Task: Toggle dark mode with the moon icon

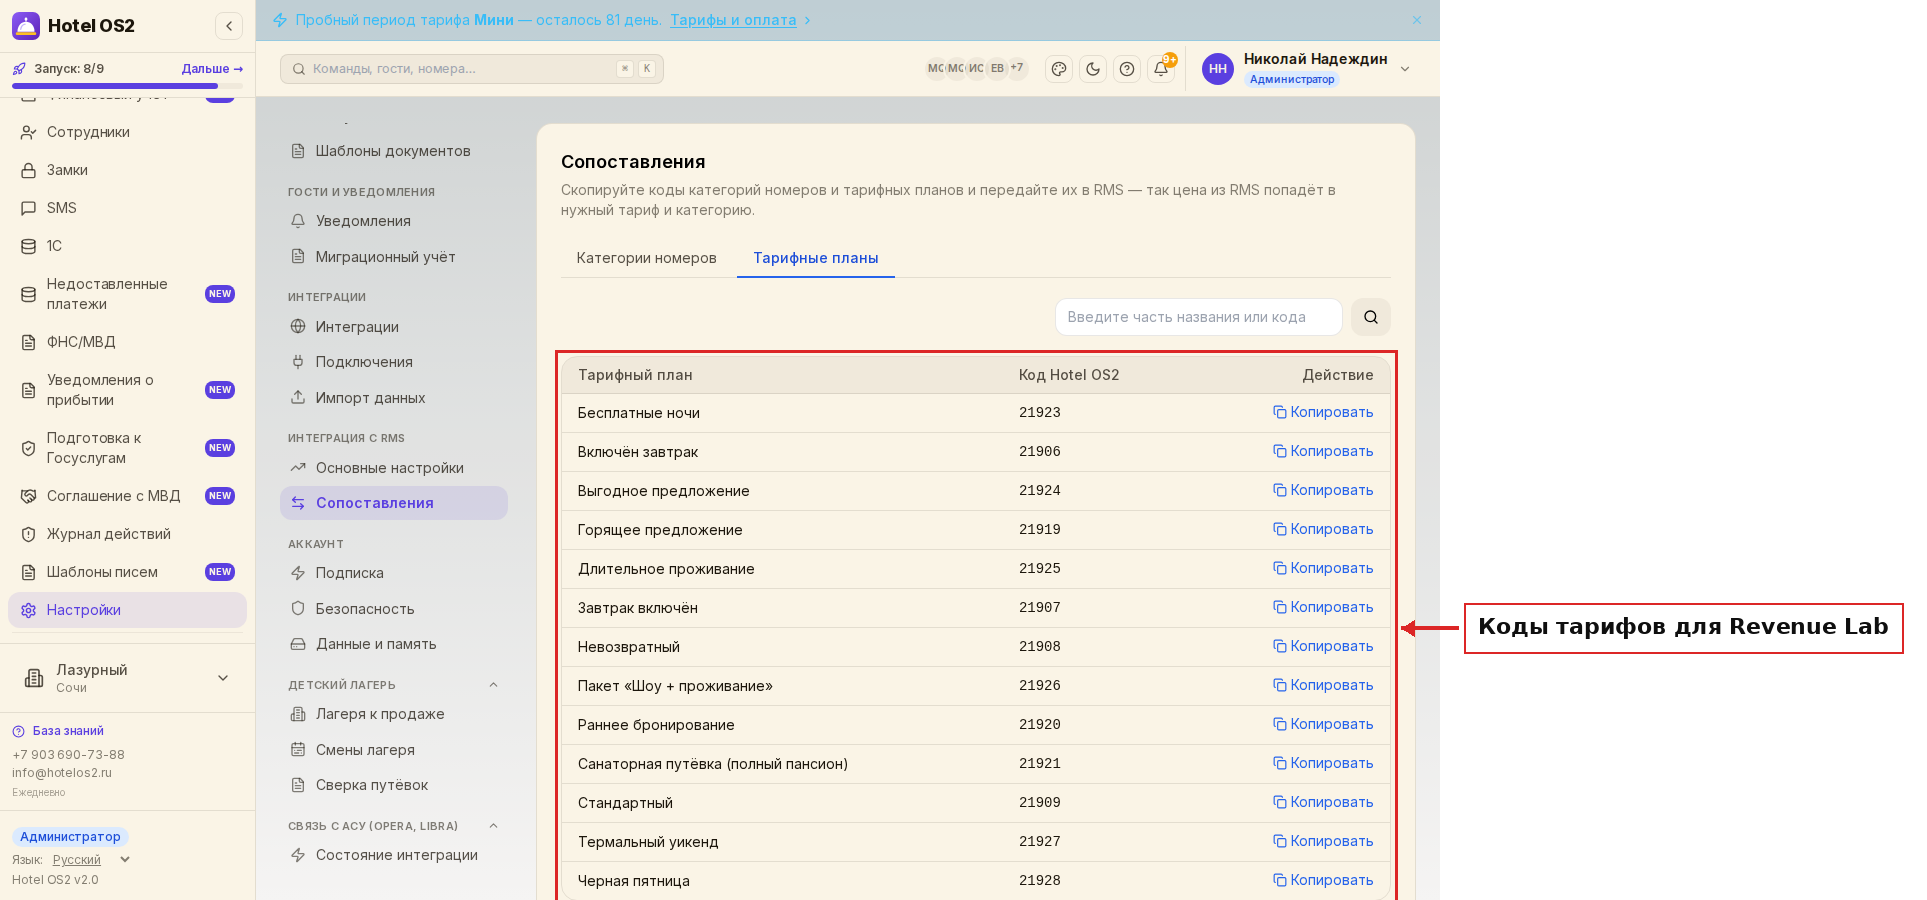Action: click(1093, 69)
